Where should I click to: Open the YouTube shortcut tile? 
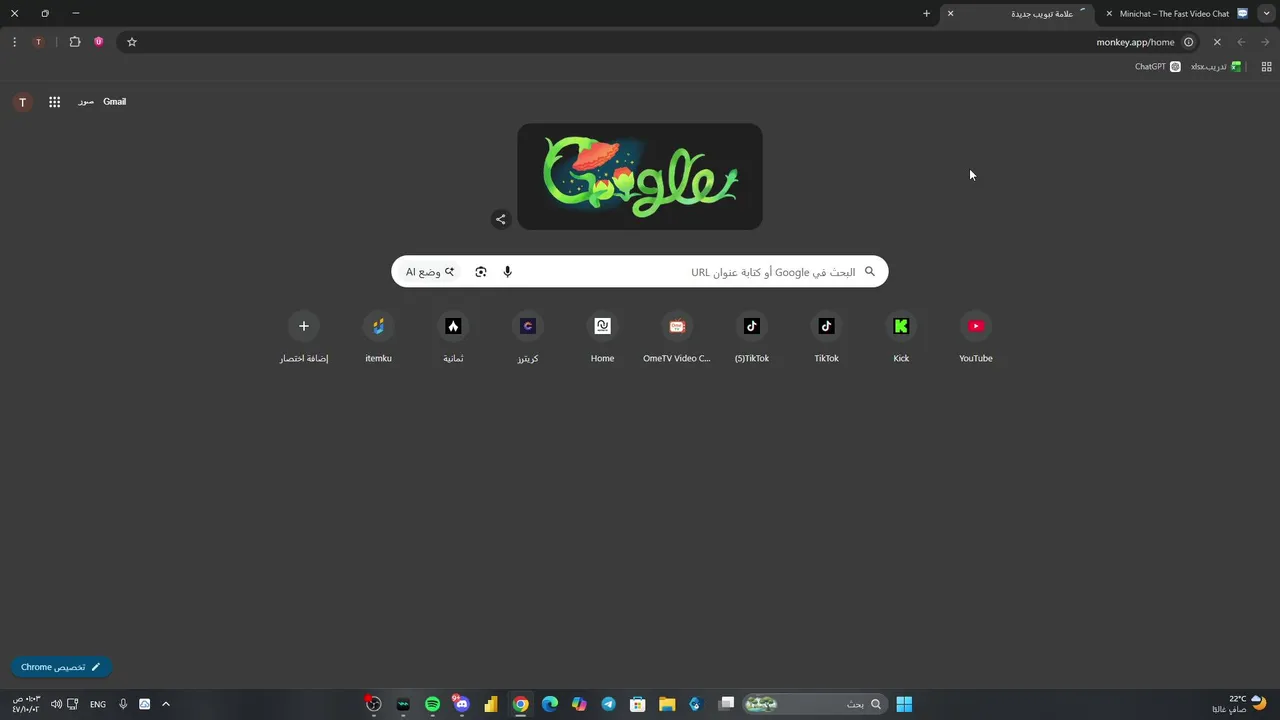pyautogui.click(x=976, y=337)
